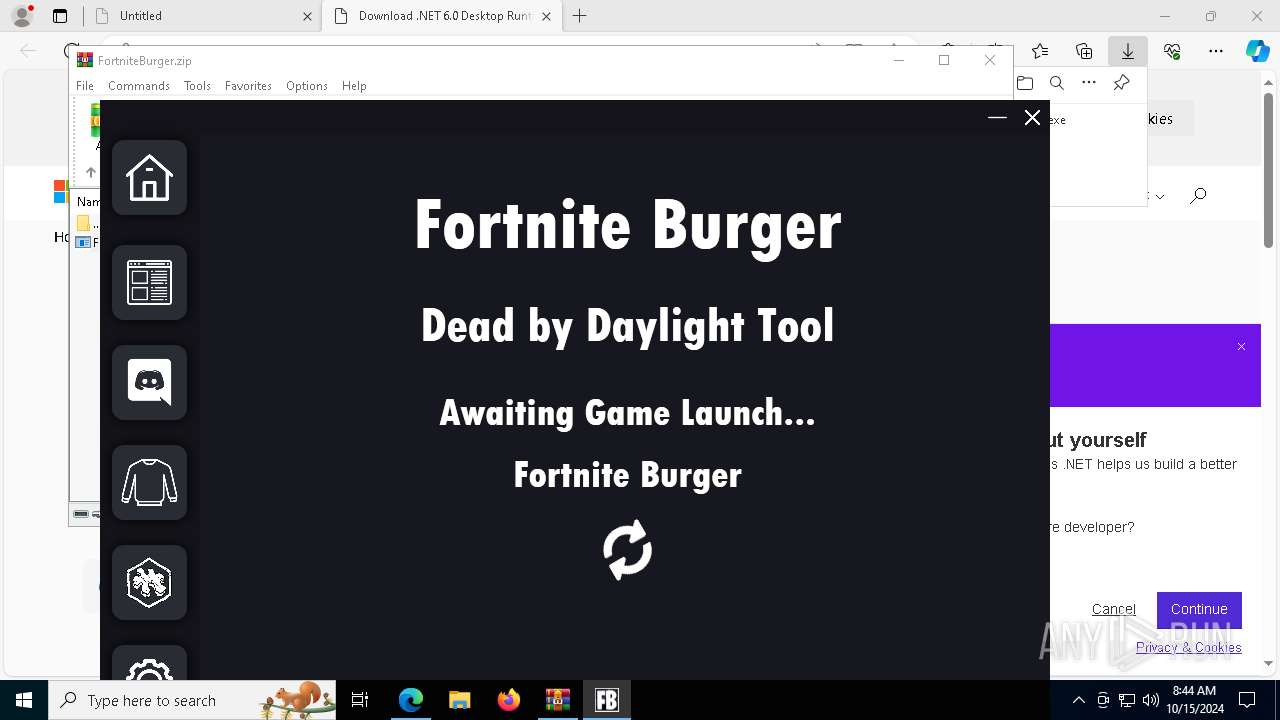Click the Cancel link on .NET page
The height and width of the screenshot is (720, 1280).
coord(1113,609)
